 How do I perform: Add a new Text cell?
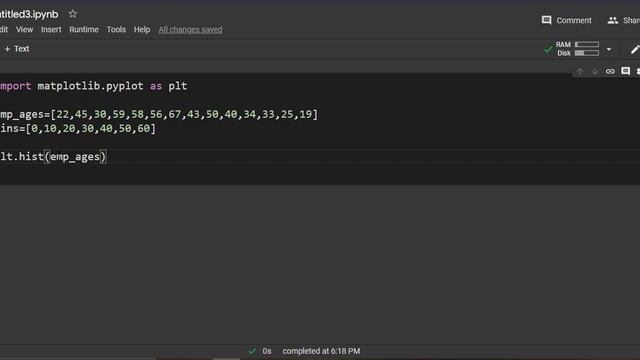[x=17, y=49]
